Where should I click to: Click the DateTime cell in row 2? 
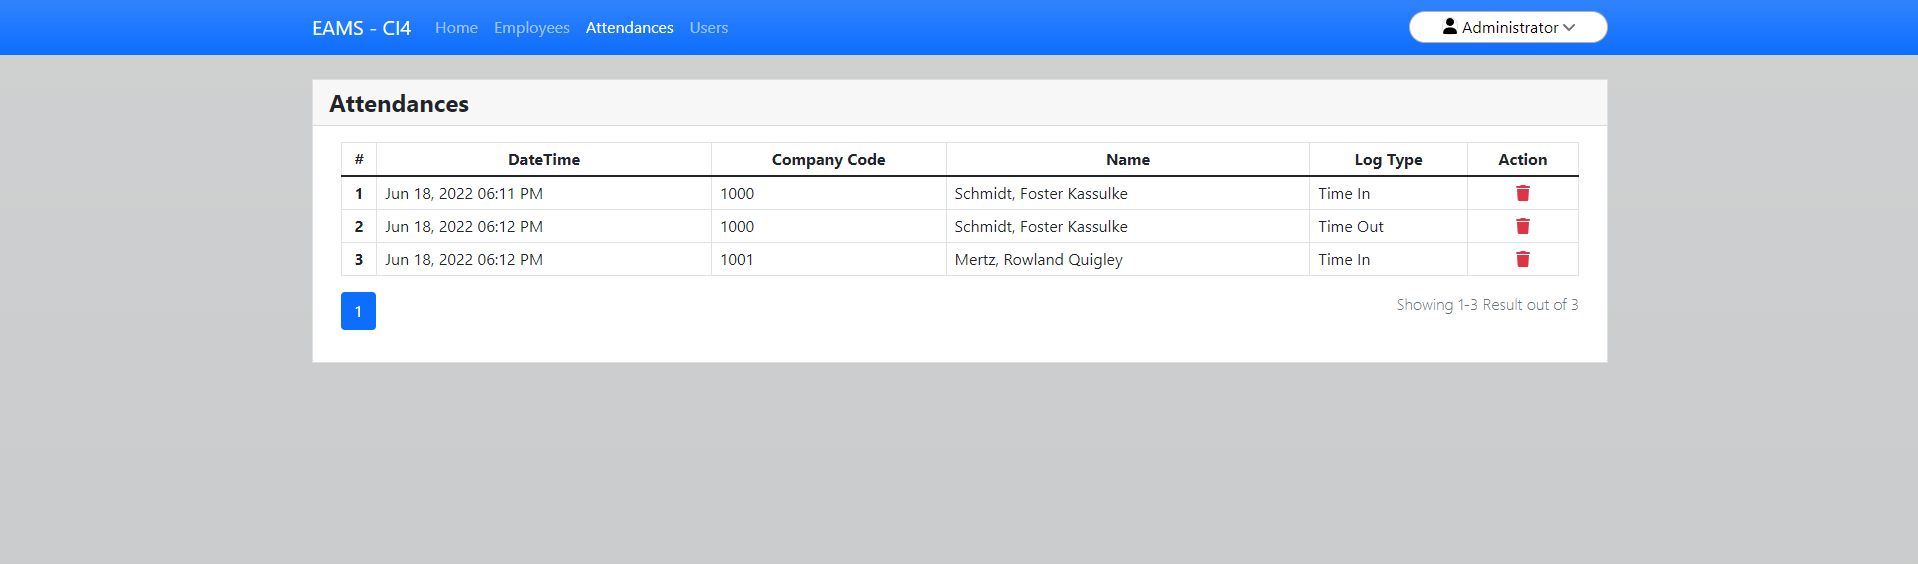(x=544, y=226)
